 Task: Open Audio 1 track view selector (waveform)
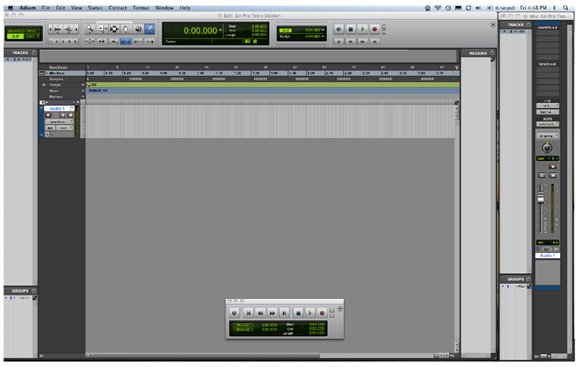click(59, 122)
